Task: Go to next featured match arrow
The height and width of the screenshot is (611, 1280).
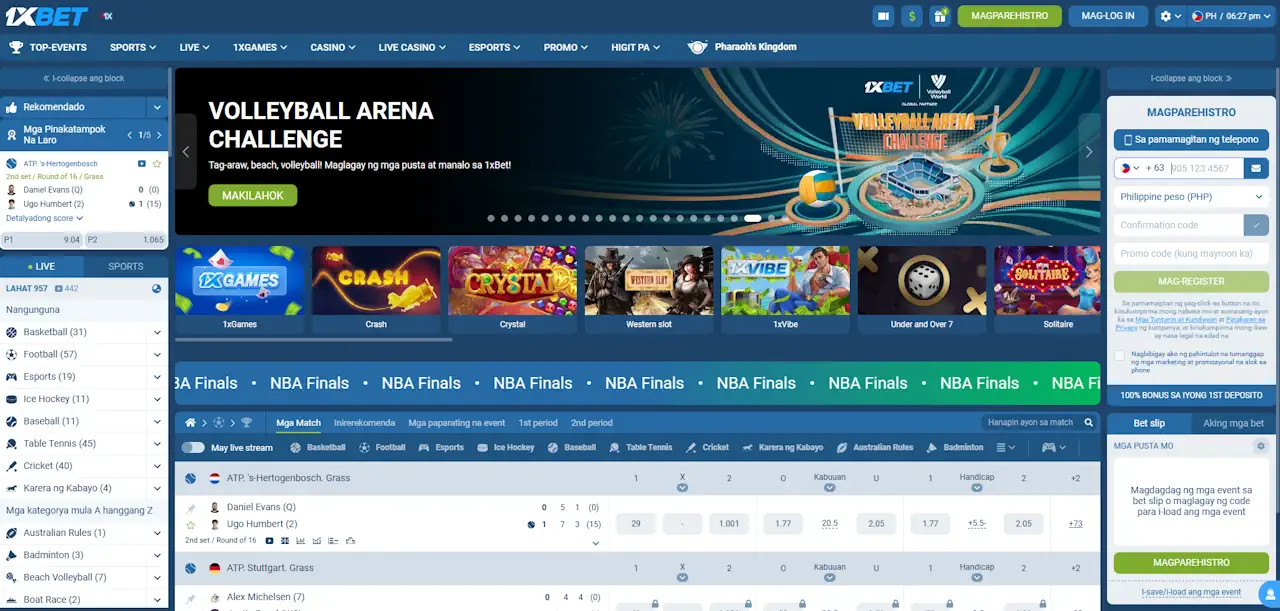Action: tap(159, 135)
